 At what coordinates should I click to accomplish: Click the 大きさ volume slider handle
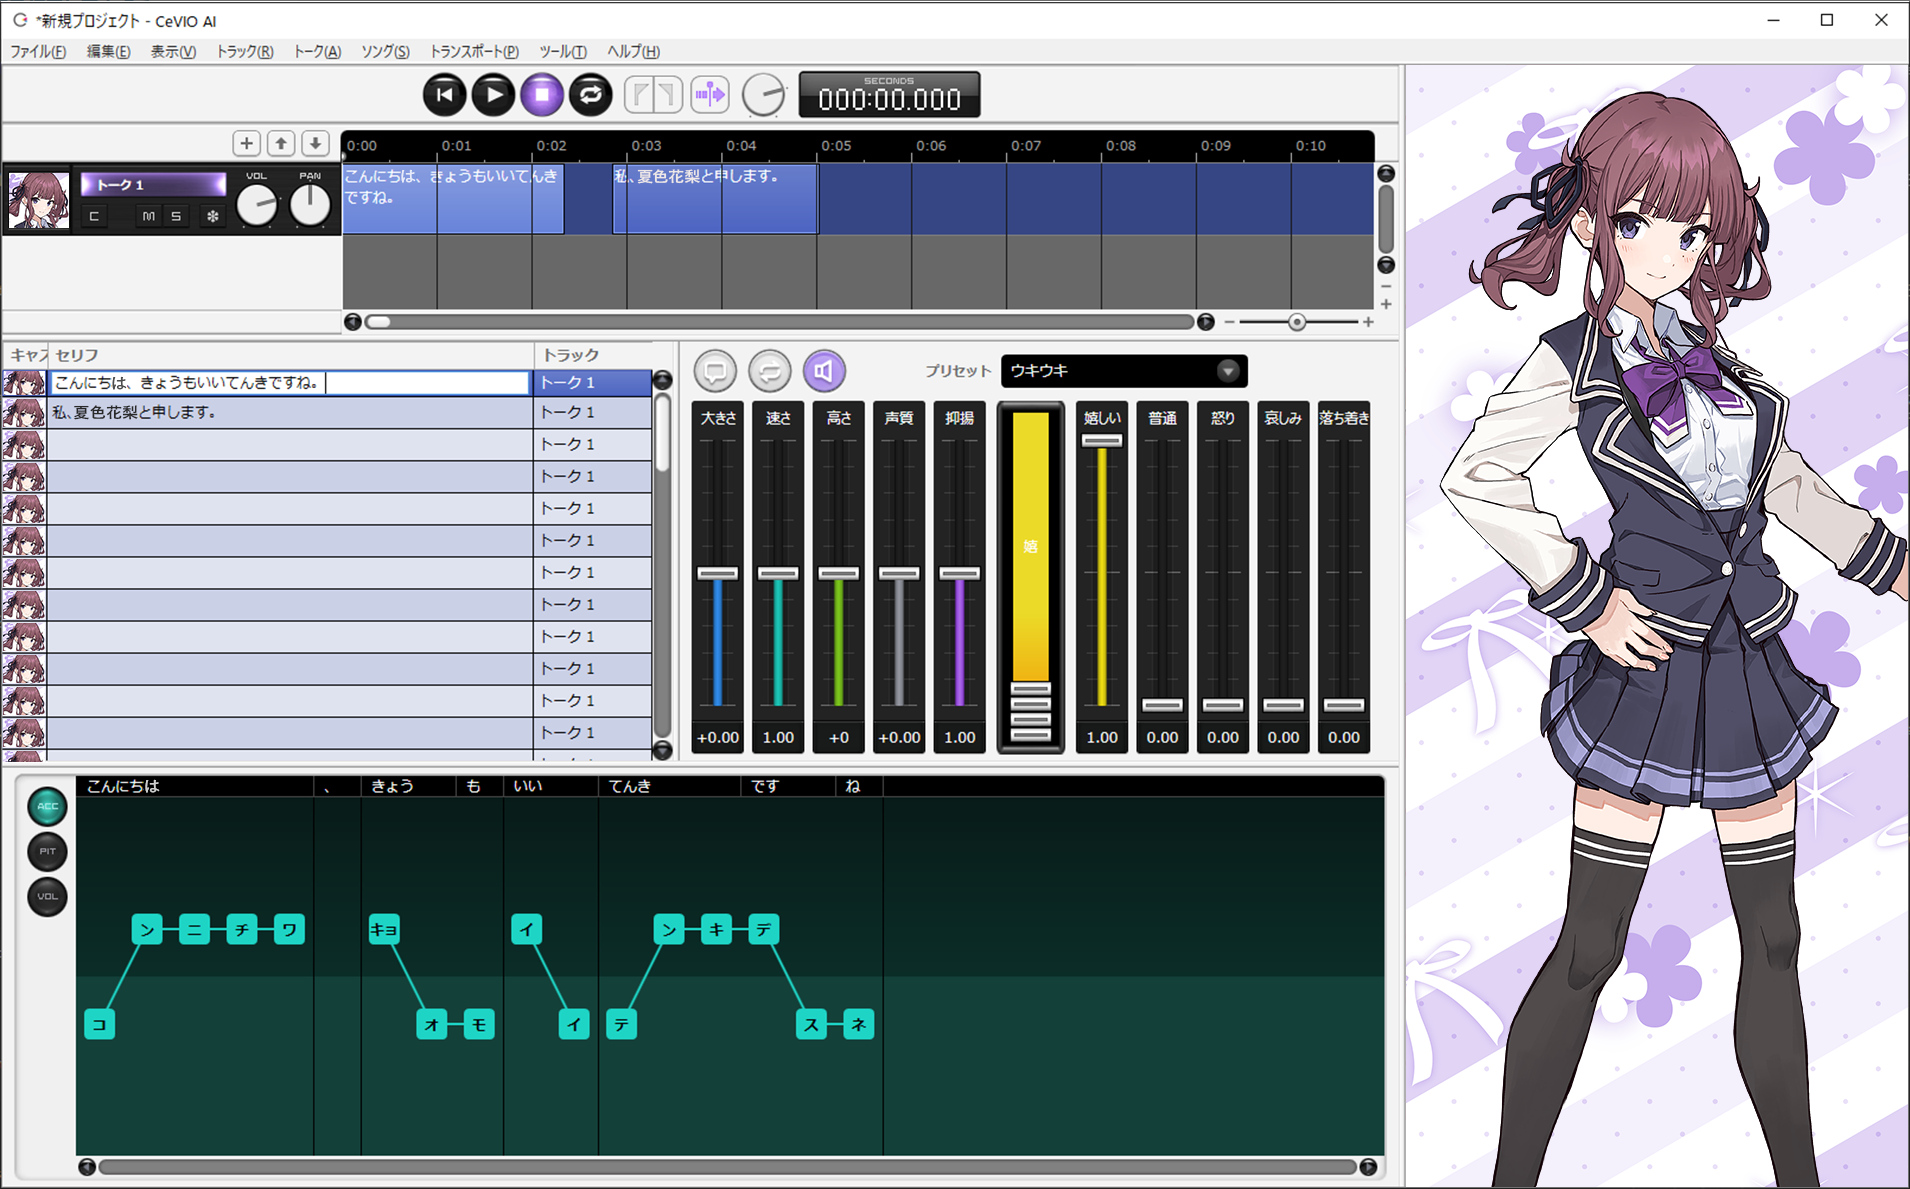coord(718,573)
